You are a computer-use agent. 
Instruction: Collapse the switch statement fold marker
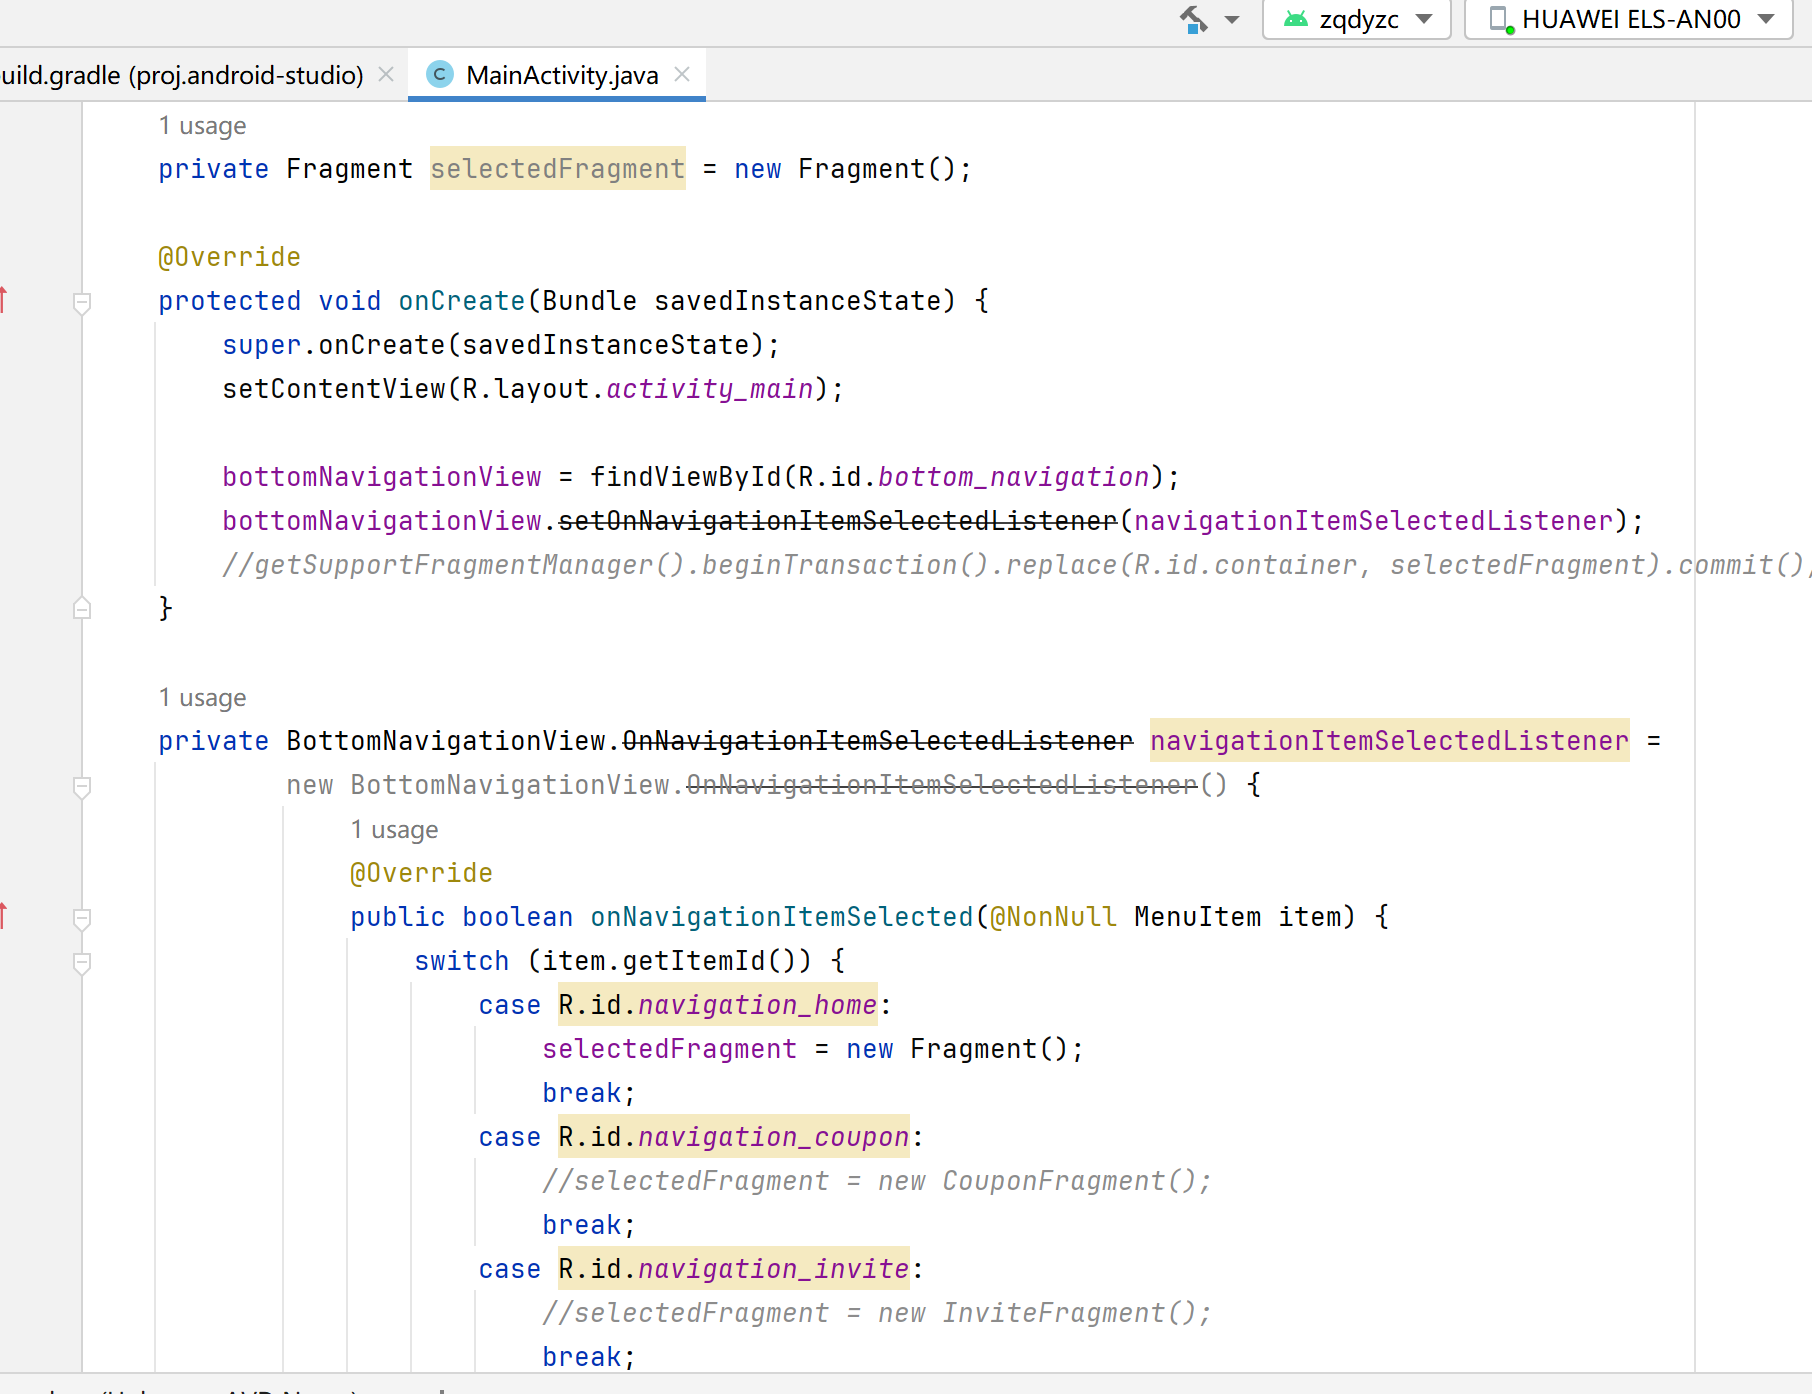pos(82,962)
